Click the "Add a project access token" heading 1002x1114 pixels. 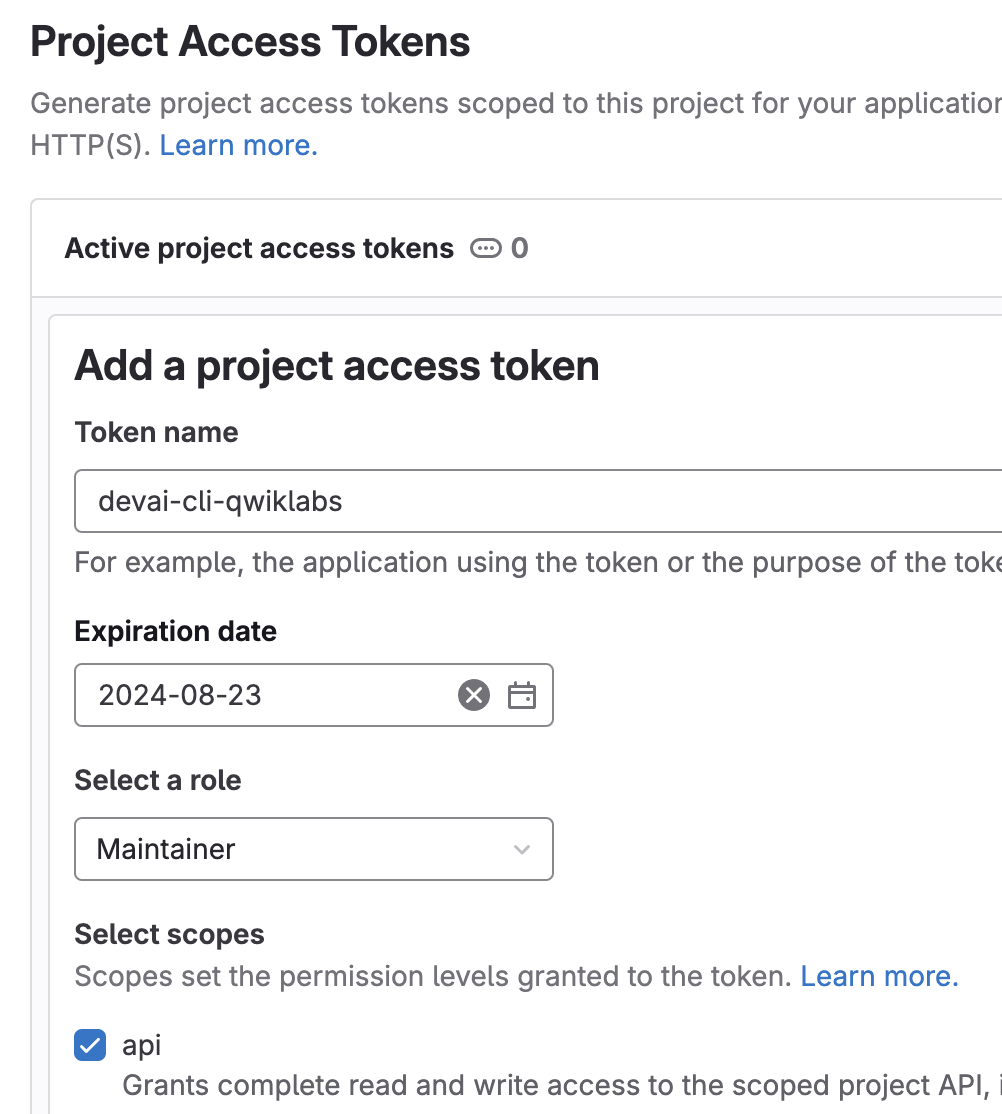337,366
